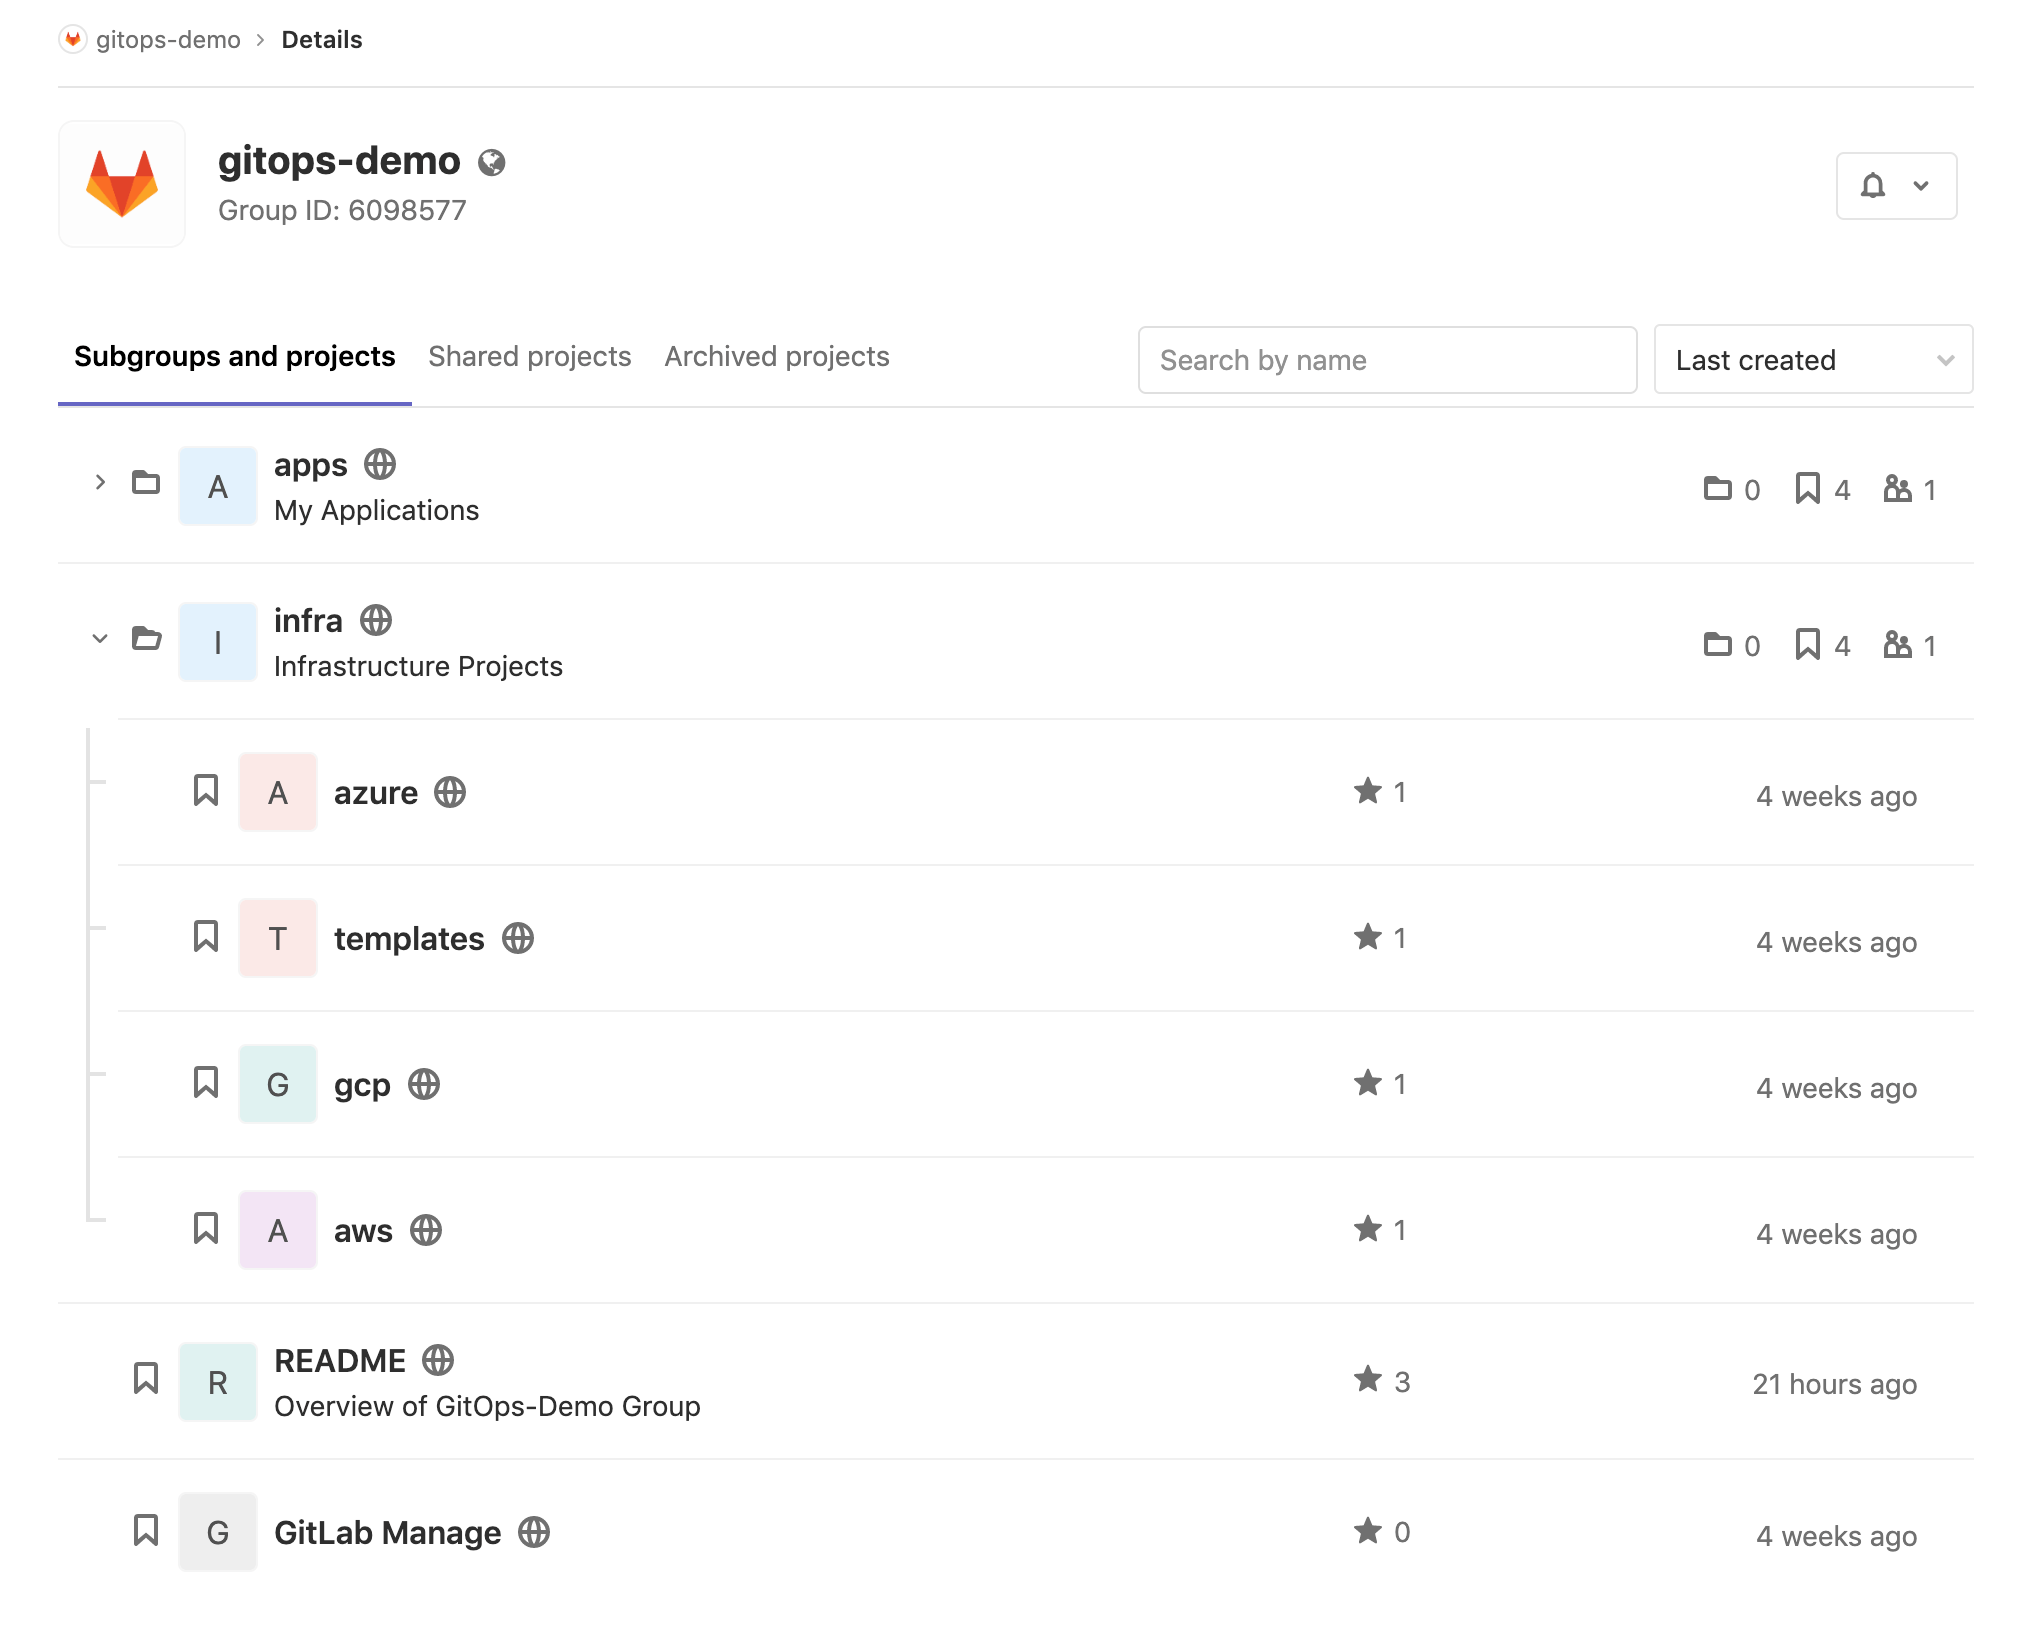Click the Search by name input field
The image size is (2026, 1640).
tap(1386, 360)
